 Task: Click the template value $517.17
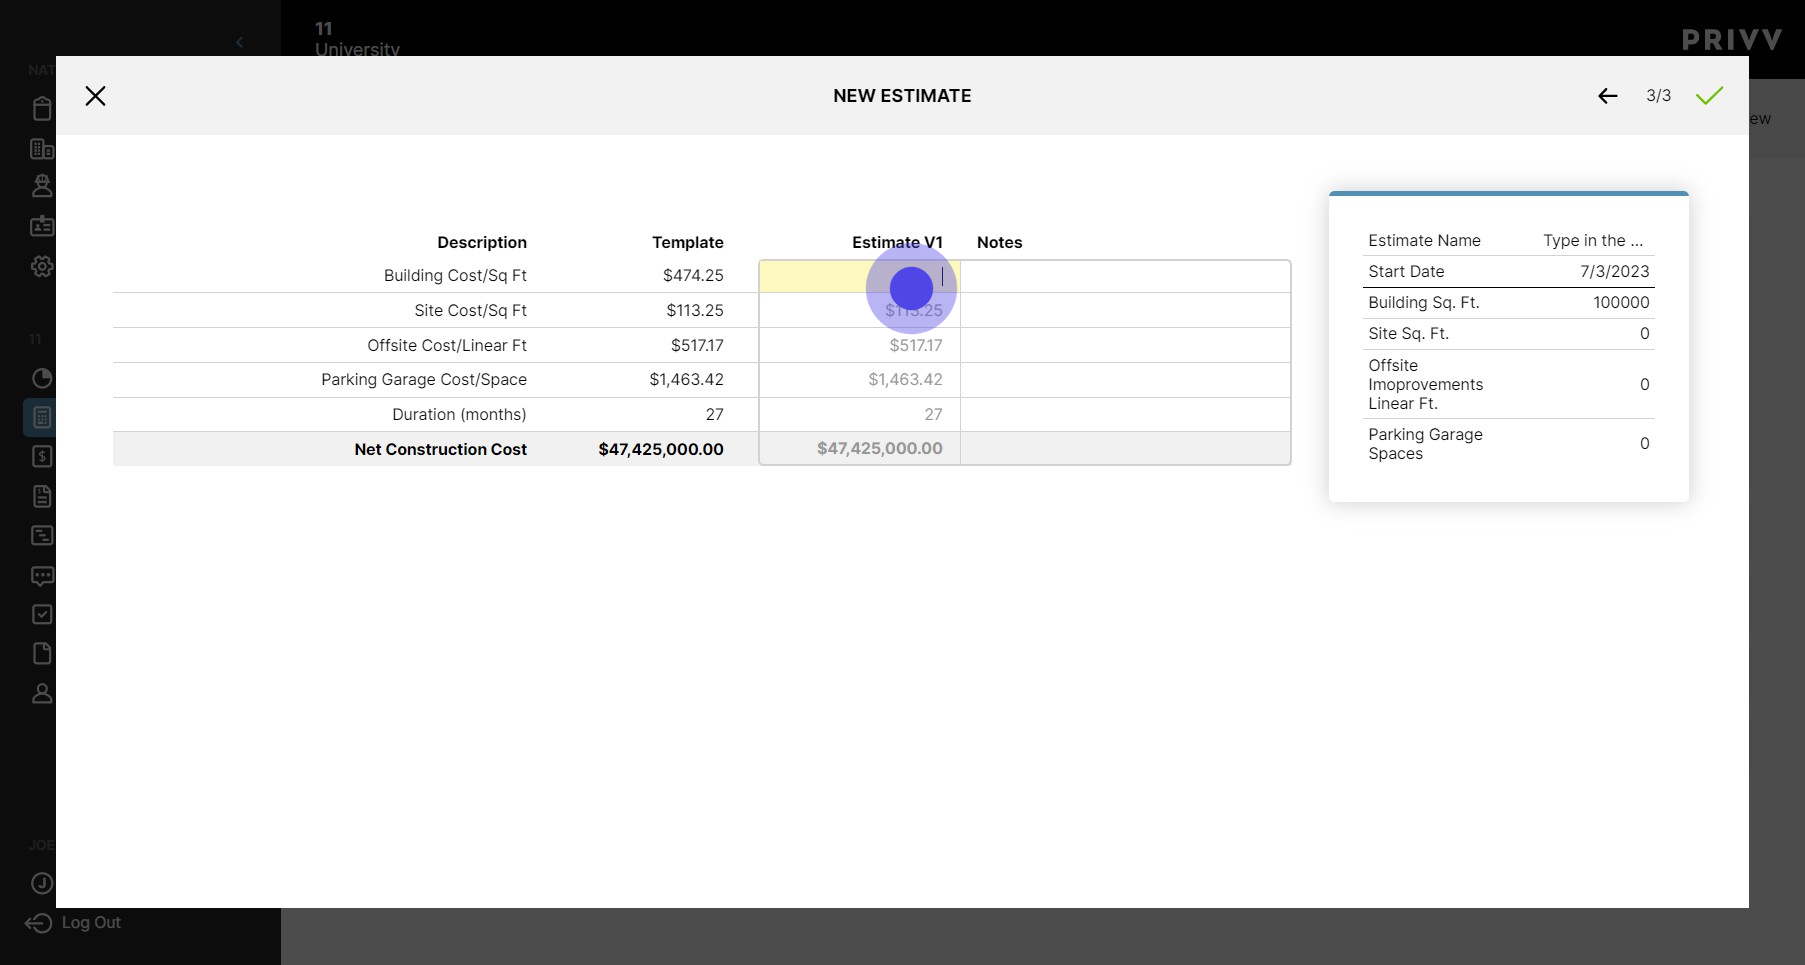coord(697,345)
